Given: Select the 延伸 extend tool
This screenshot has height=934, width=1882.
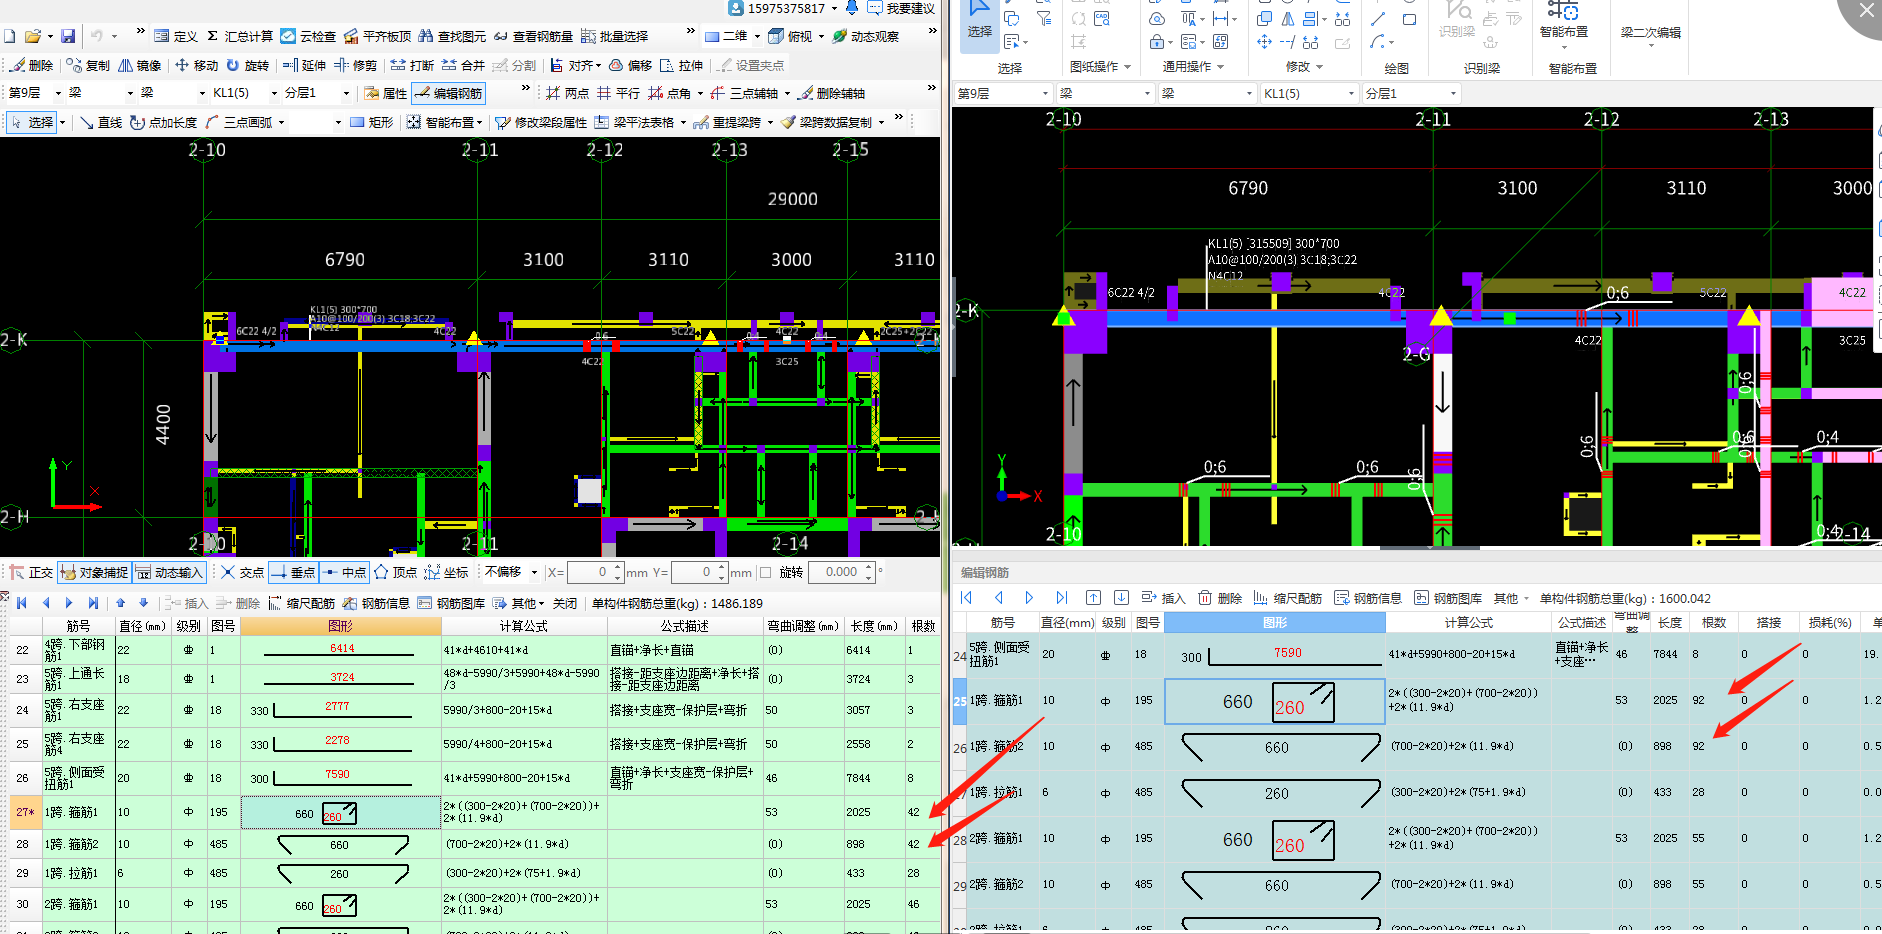Looking at the screenshot, I should pos(304,65).
